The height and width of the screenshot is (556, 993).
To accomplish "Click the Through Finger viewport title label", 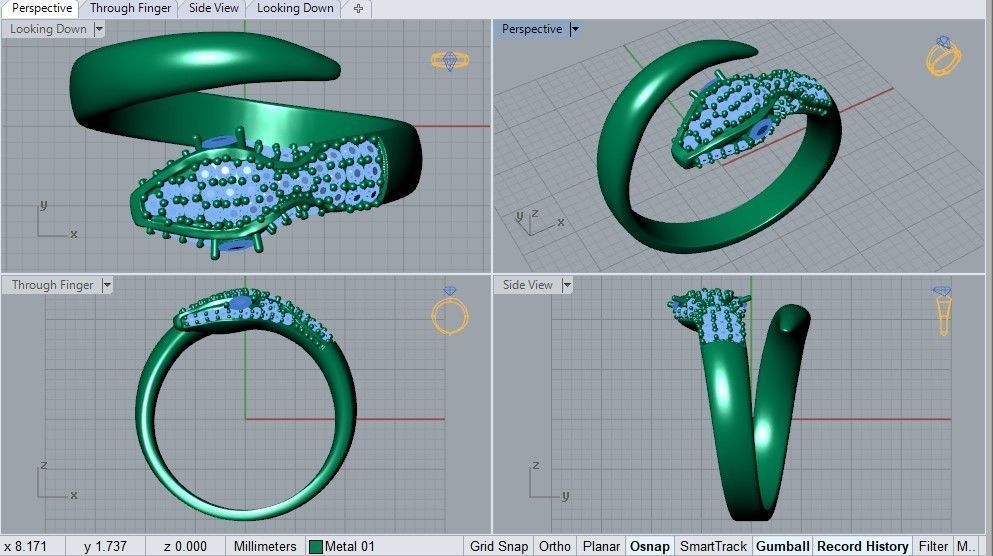I will coord(53,285).
